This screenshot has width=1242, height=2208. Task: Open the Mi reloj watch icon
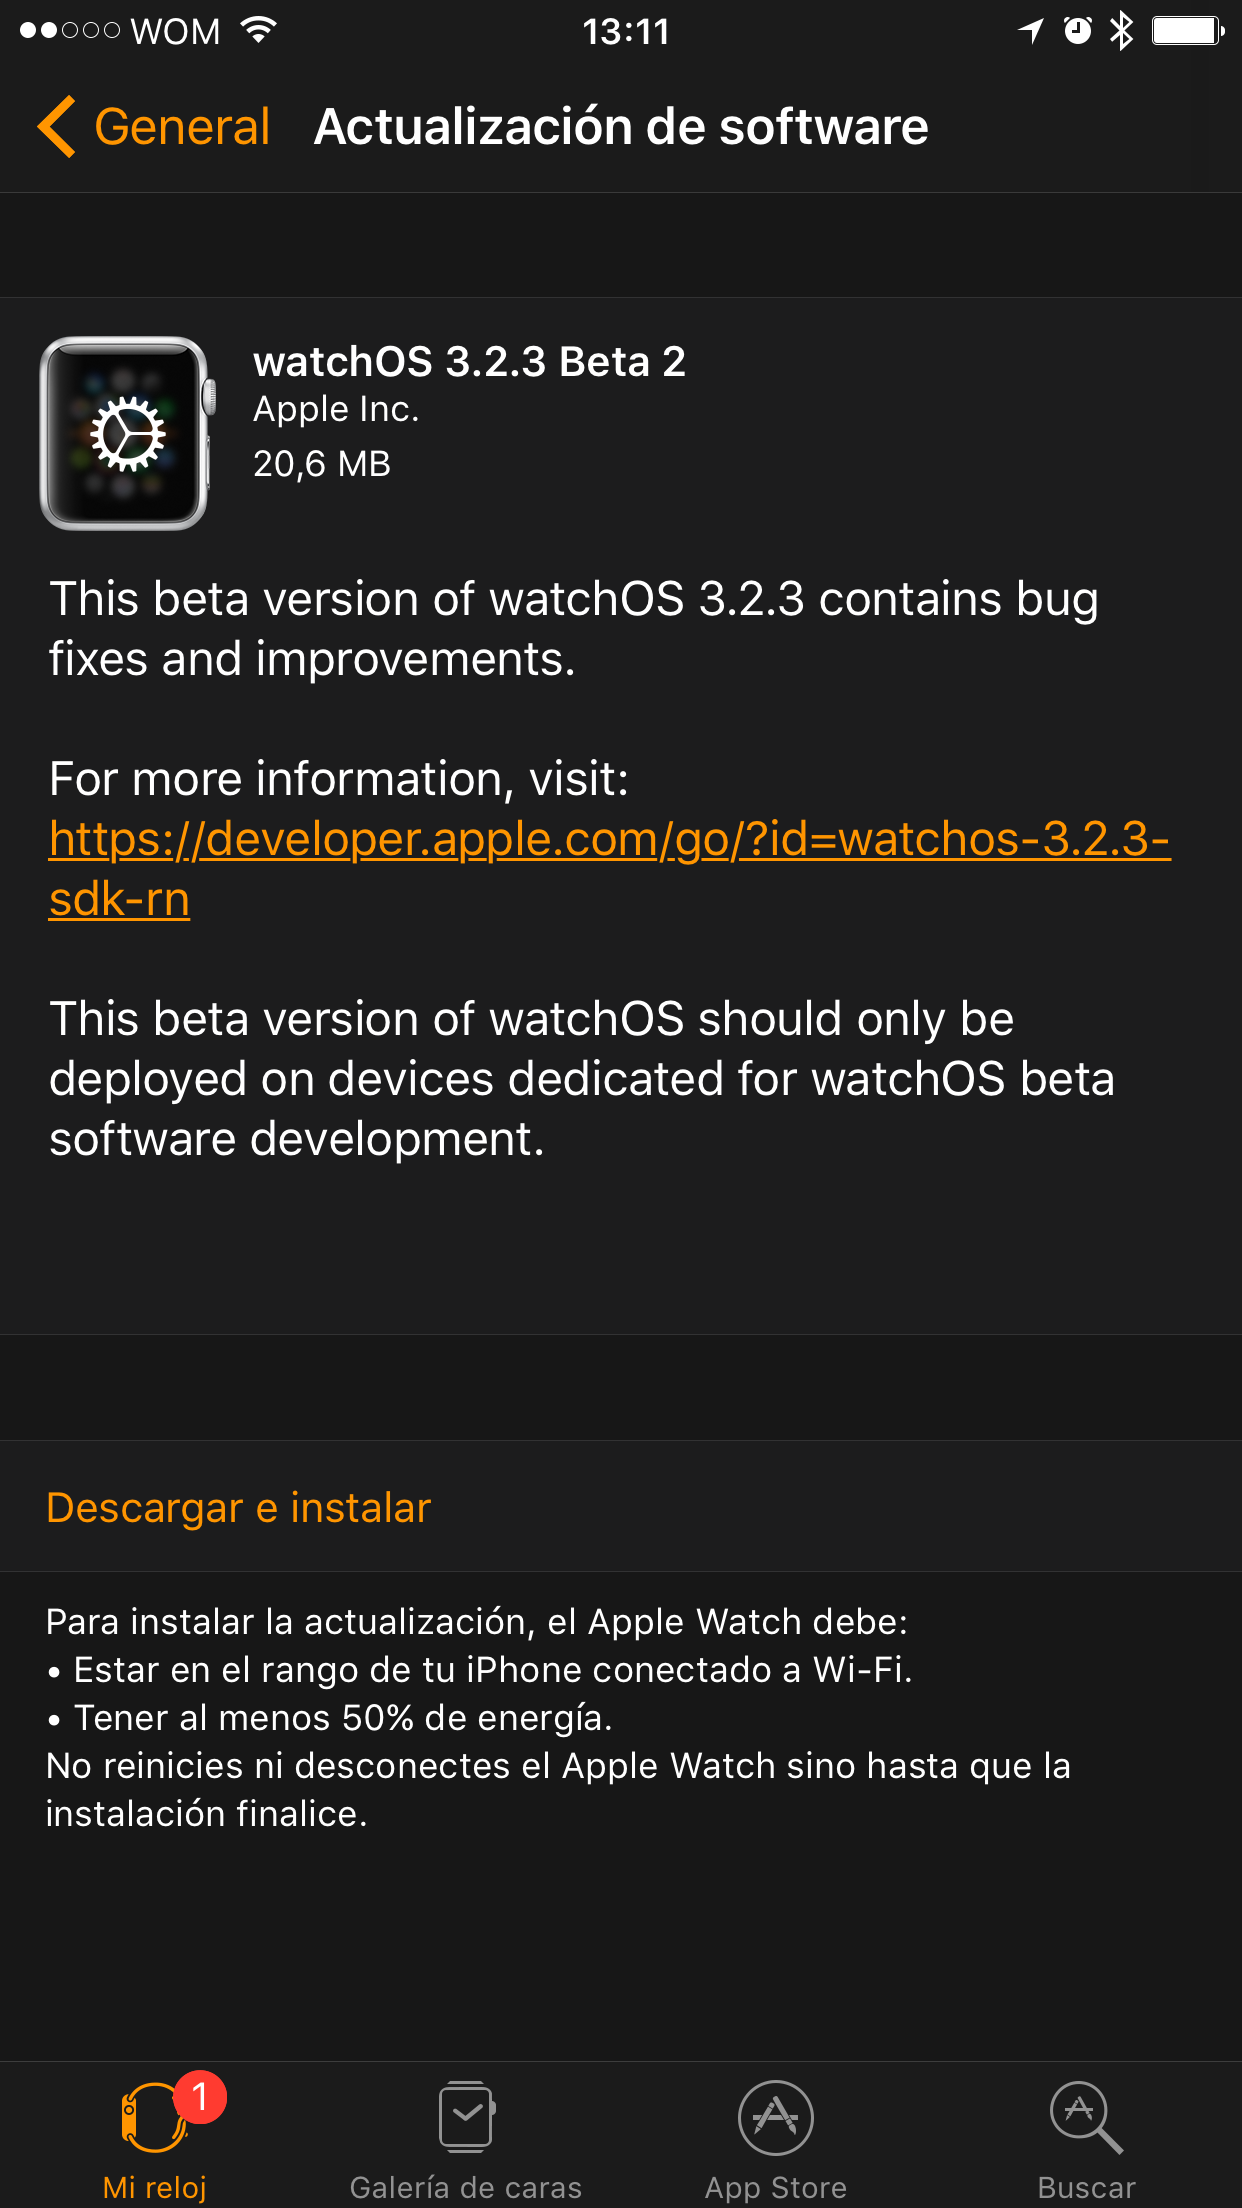point(154,2118)
